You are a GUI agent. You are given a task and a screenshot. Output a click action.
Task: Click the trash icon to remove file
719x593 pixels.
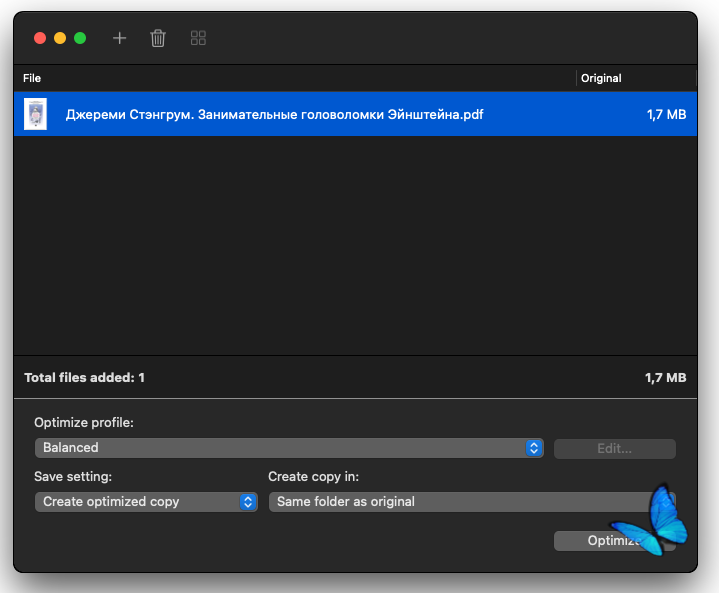(158, 38)
